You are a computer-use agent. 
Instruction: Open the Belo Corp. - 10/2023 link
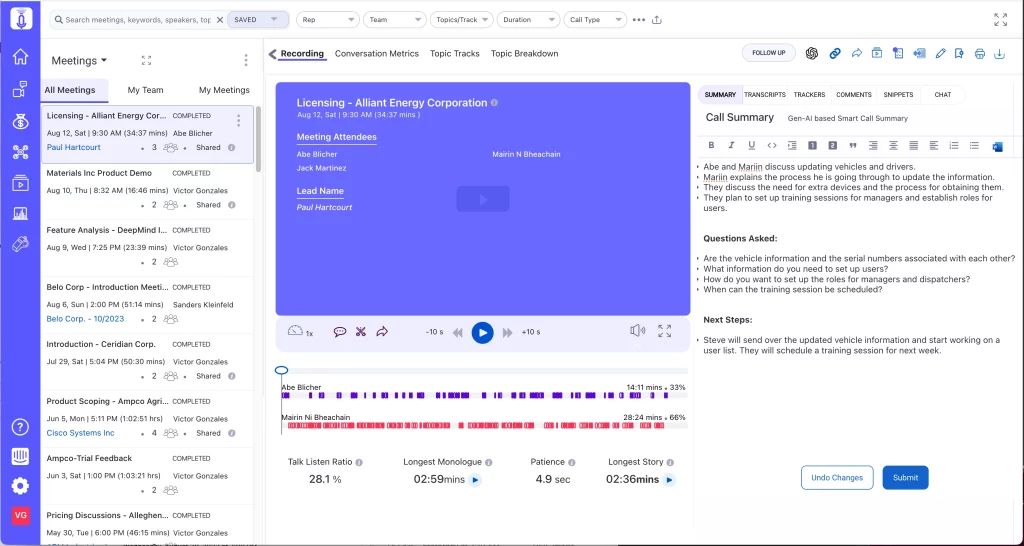(85, 319)
